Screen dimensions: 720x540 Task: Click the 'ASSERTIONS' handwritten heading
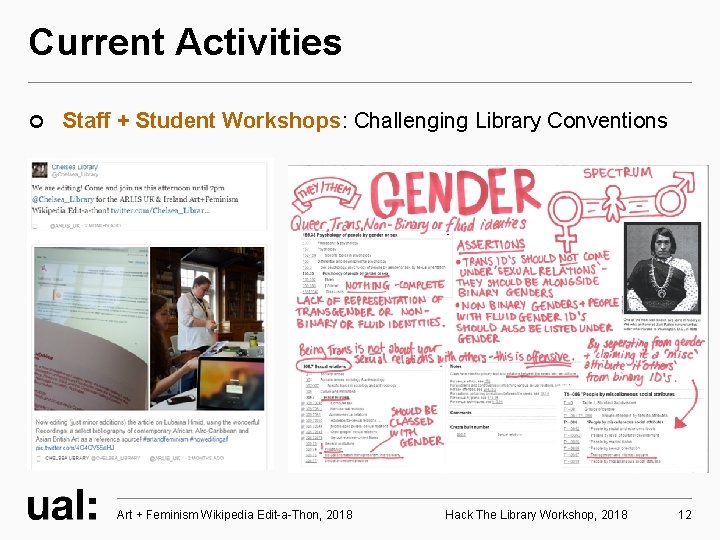(x=491, y=246)
